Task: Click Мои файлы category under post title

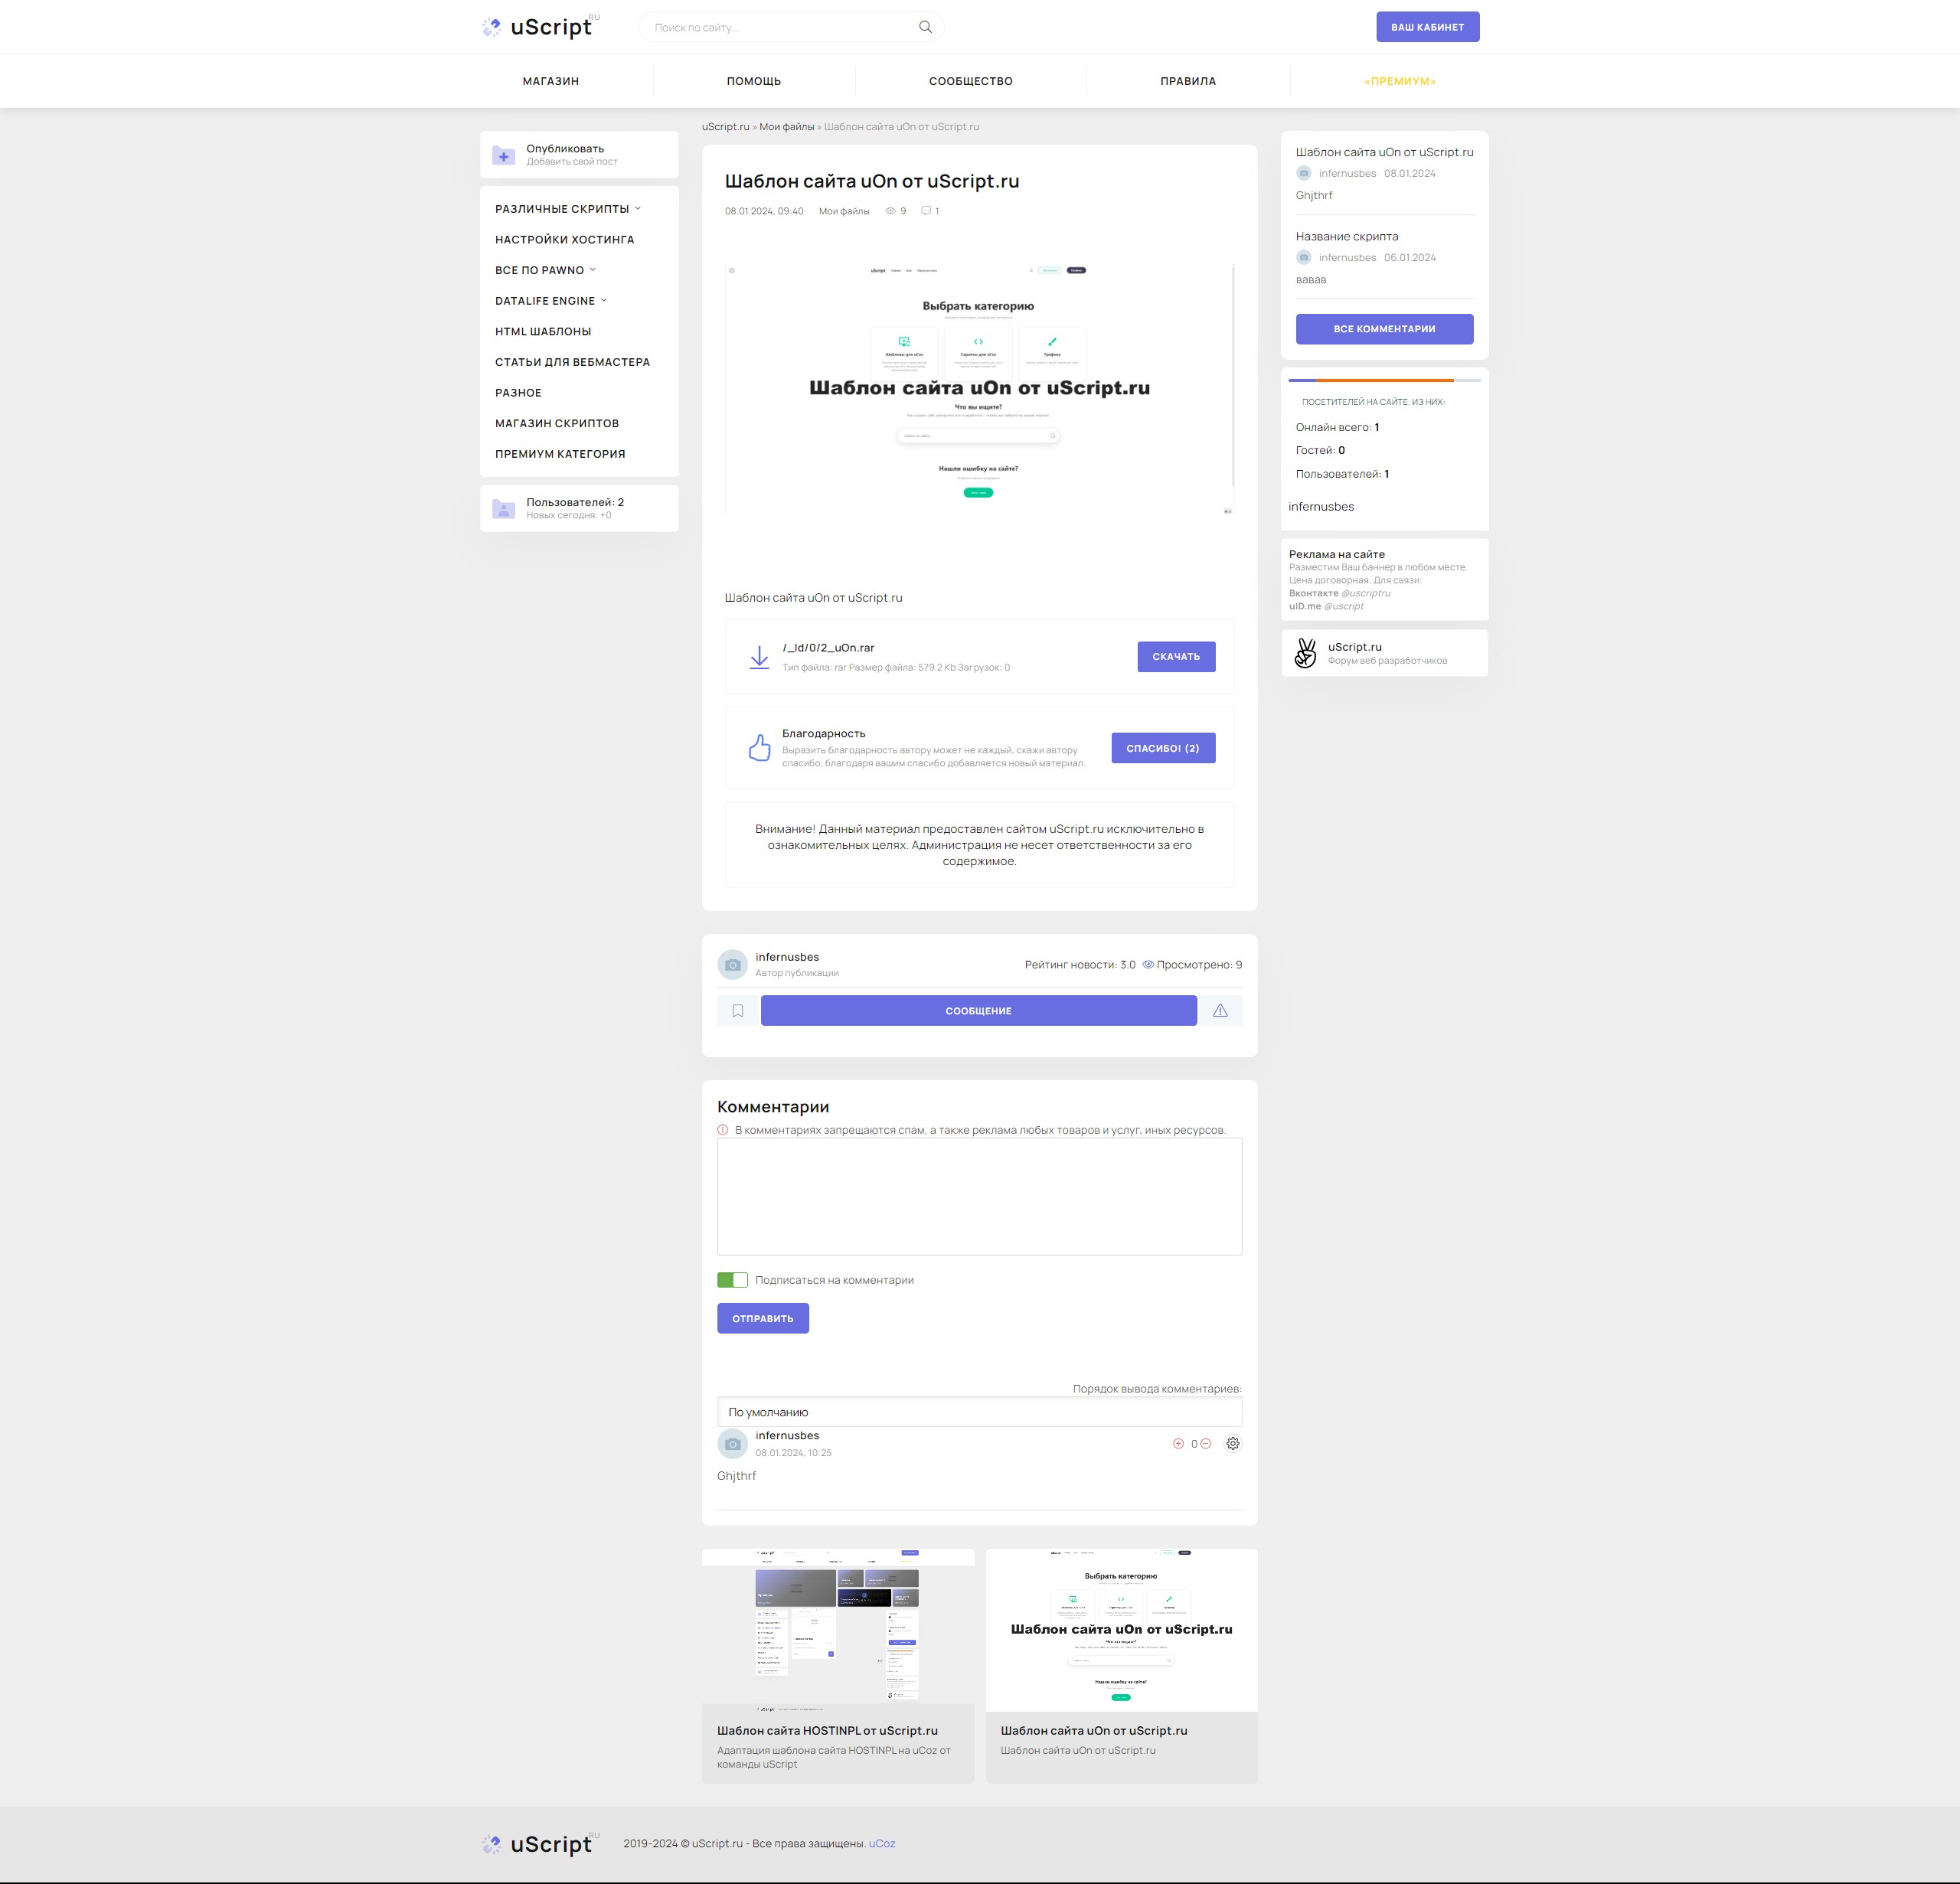Action: tap(844, 211)
